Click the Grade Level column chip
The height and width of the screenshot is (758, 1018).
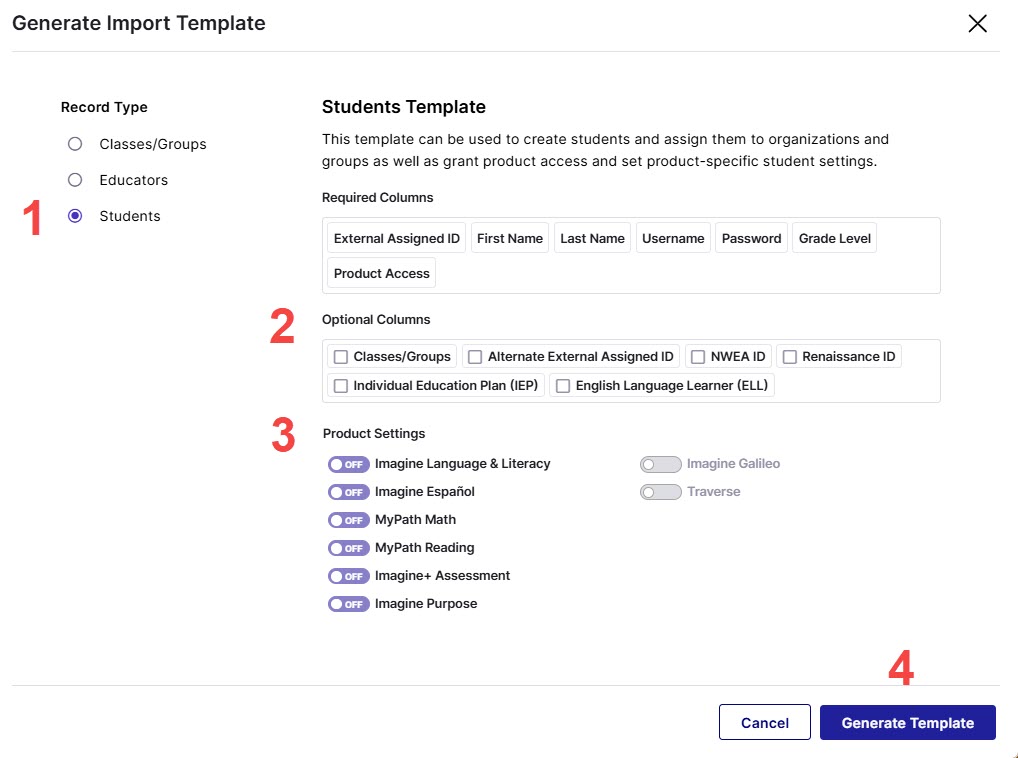coord(835,238)
